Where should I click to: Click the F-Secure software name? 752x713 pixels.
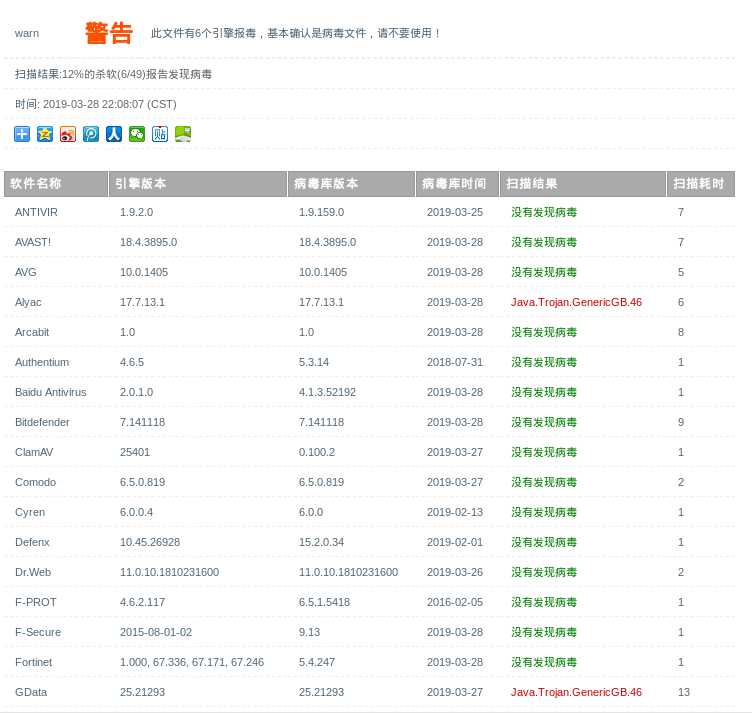(38, 632)
